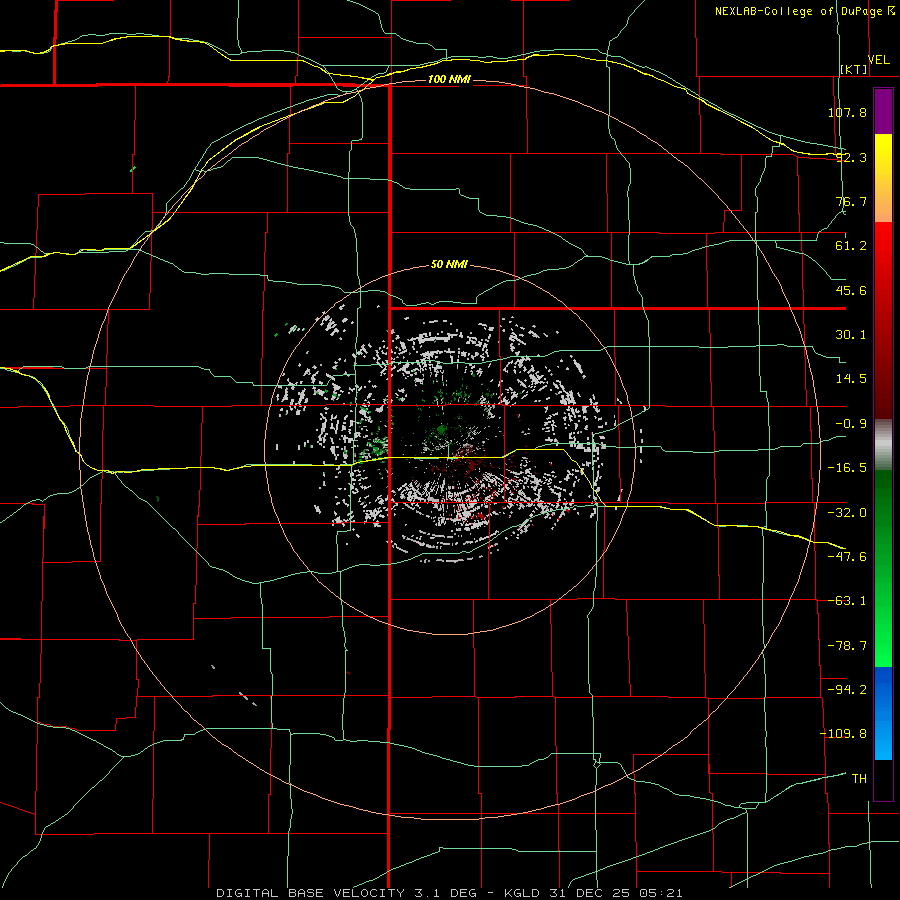Click the radar site center of the range rings
The width and height of the screenshot is (900, 900).
click(x=449, y=450)
